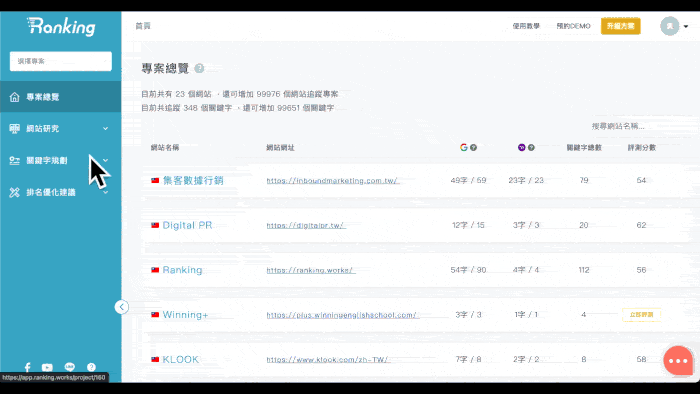Image resolution: width=700 pixels, height=394 pixels.
Task: Visit the inboundmarketing.com.tw URL
Action: (x=332, y=180)
